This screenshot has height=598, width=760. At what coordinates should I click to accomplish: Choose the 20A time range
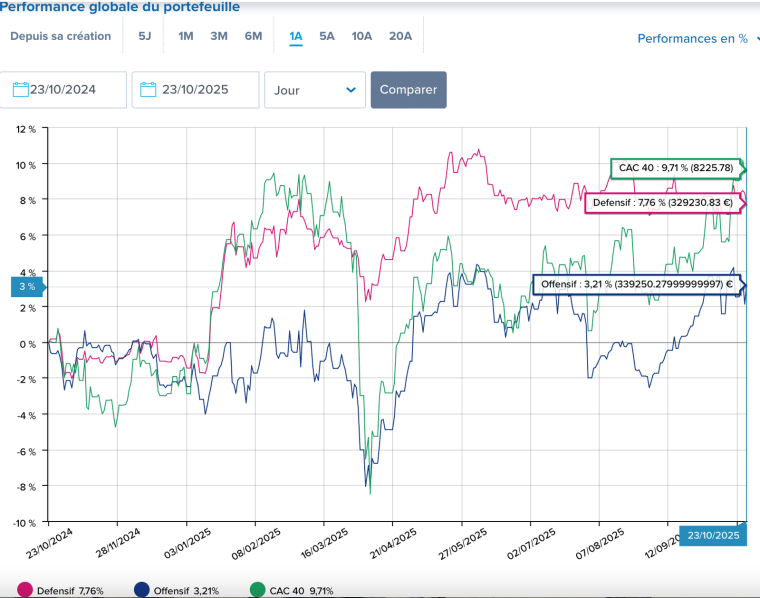(x=400, y=36)
